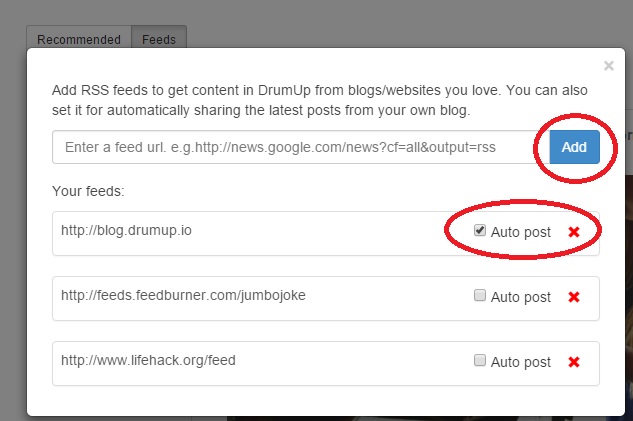
Task: Select the feeds.feedburner.com/jumbojoke URL text
Action: pyautogui.click(x=183, y=295)
